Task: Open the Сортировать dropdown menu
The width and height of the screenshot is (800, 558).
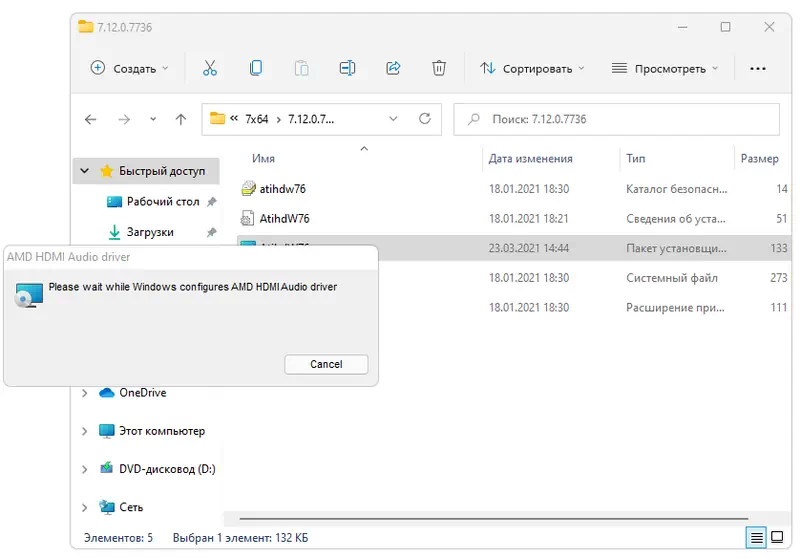Action: (x=531, y=68)
